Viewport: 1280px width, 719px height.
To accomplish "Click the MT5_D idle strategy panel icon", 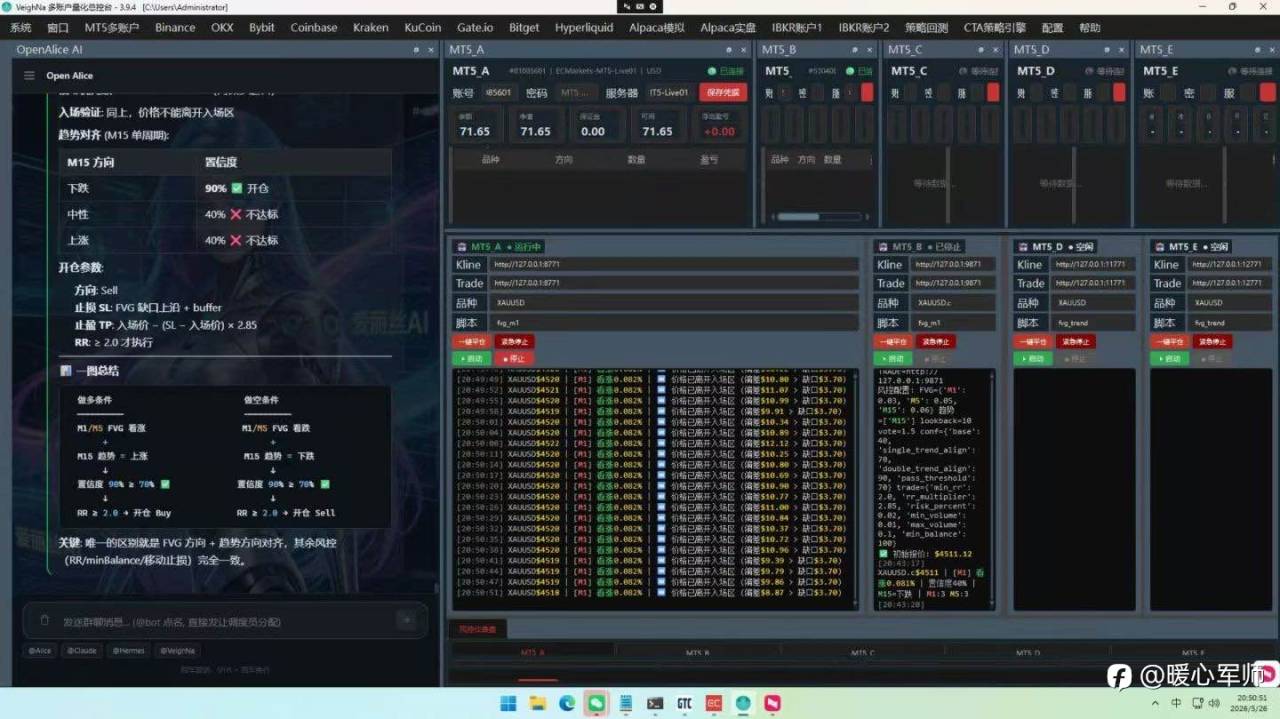I will tap(1022, 246).
